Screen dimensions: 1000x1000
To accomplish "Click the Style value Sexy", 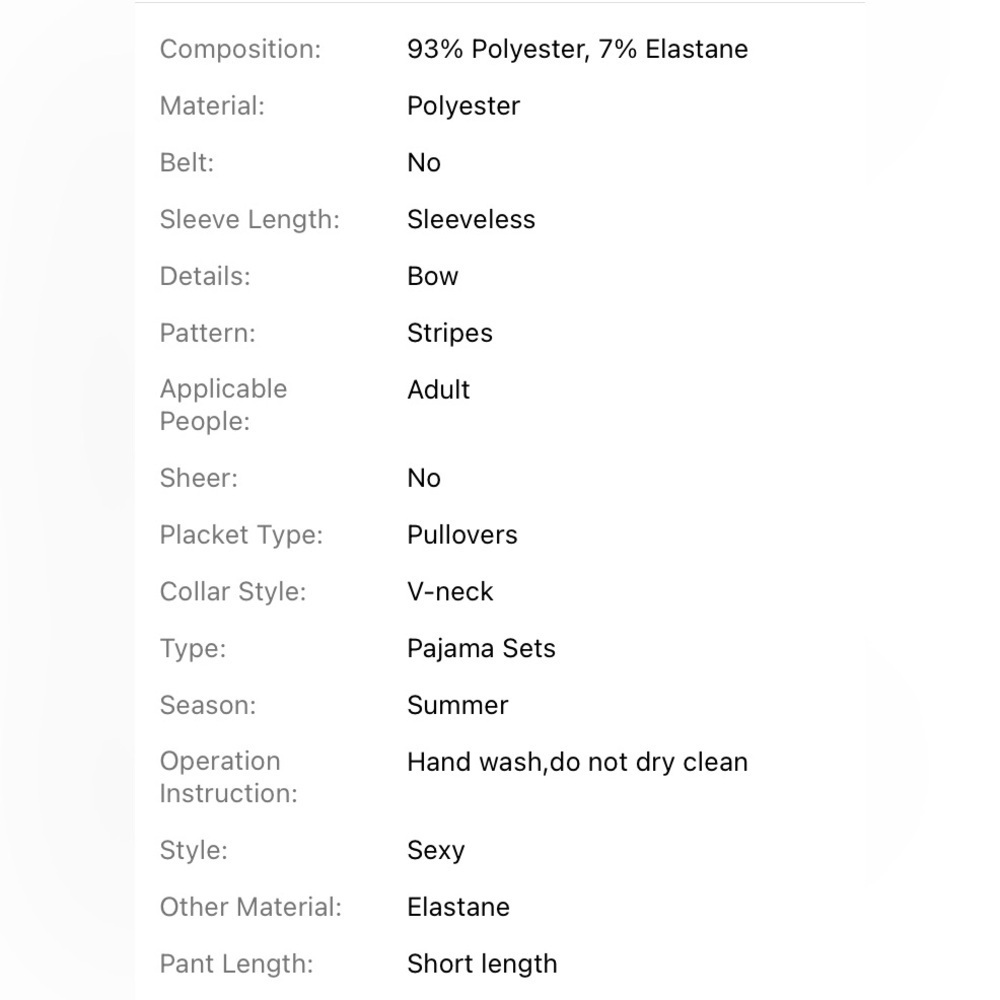I will tap(436, 851).
